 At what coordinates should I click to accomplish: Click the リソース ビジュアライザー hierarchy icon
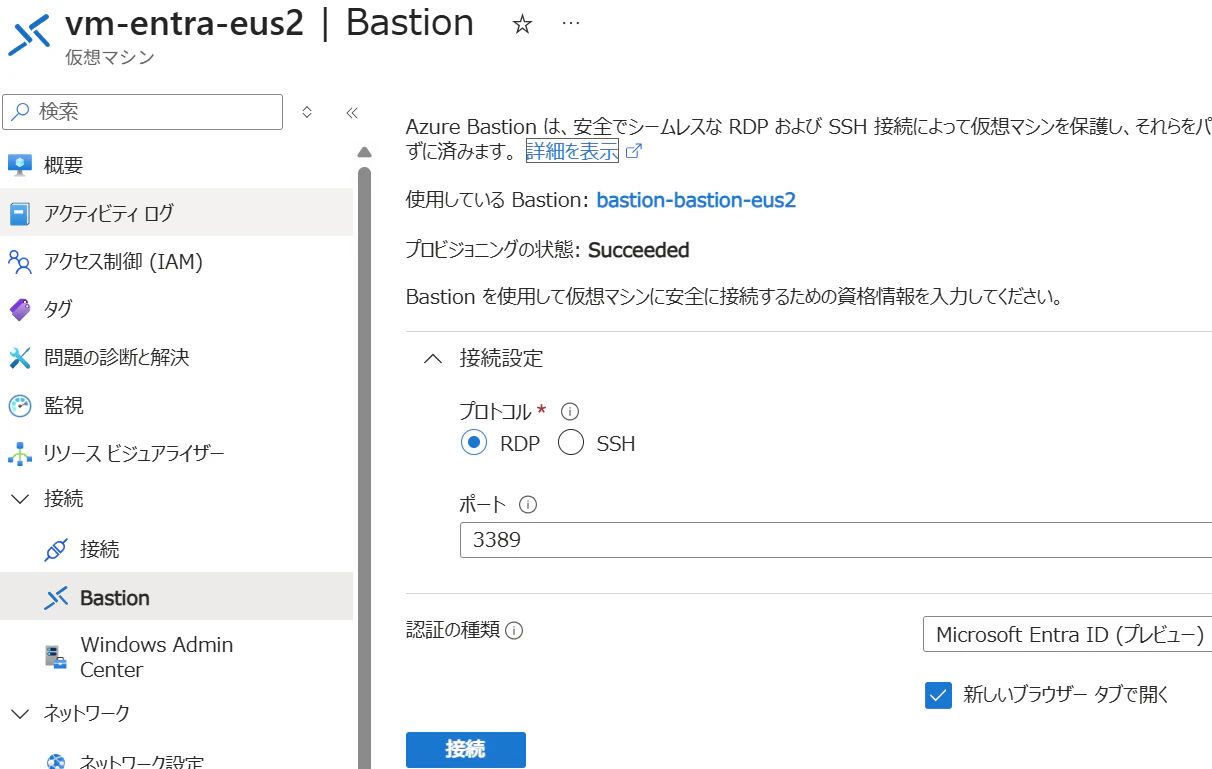tap(20, 453)
